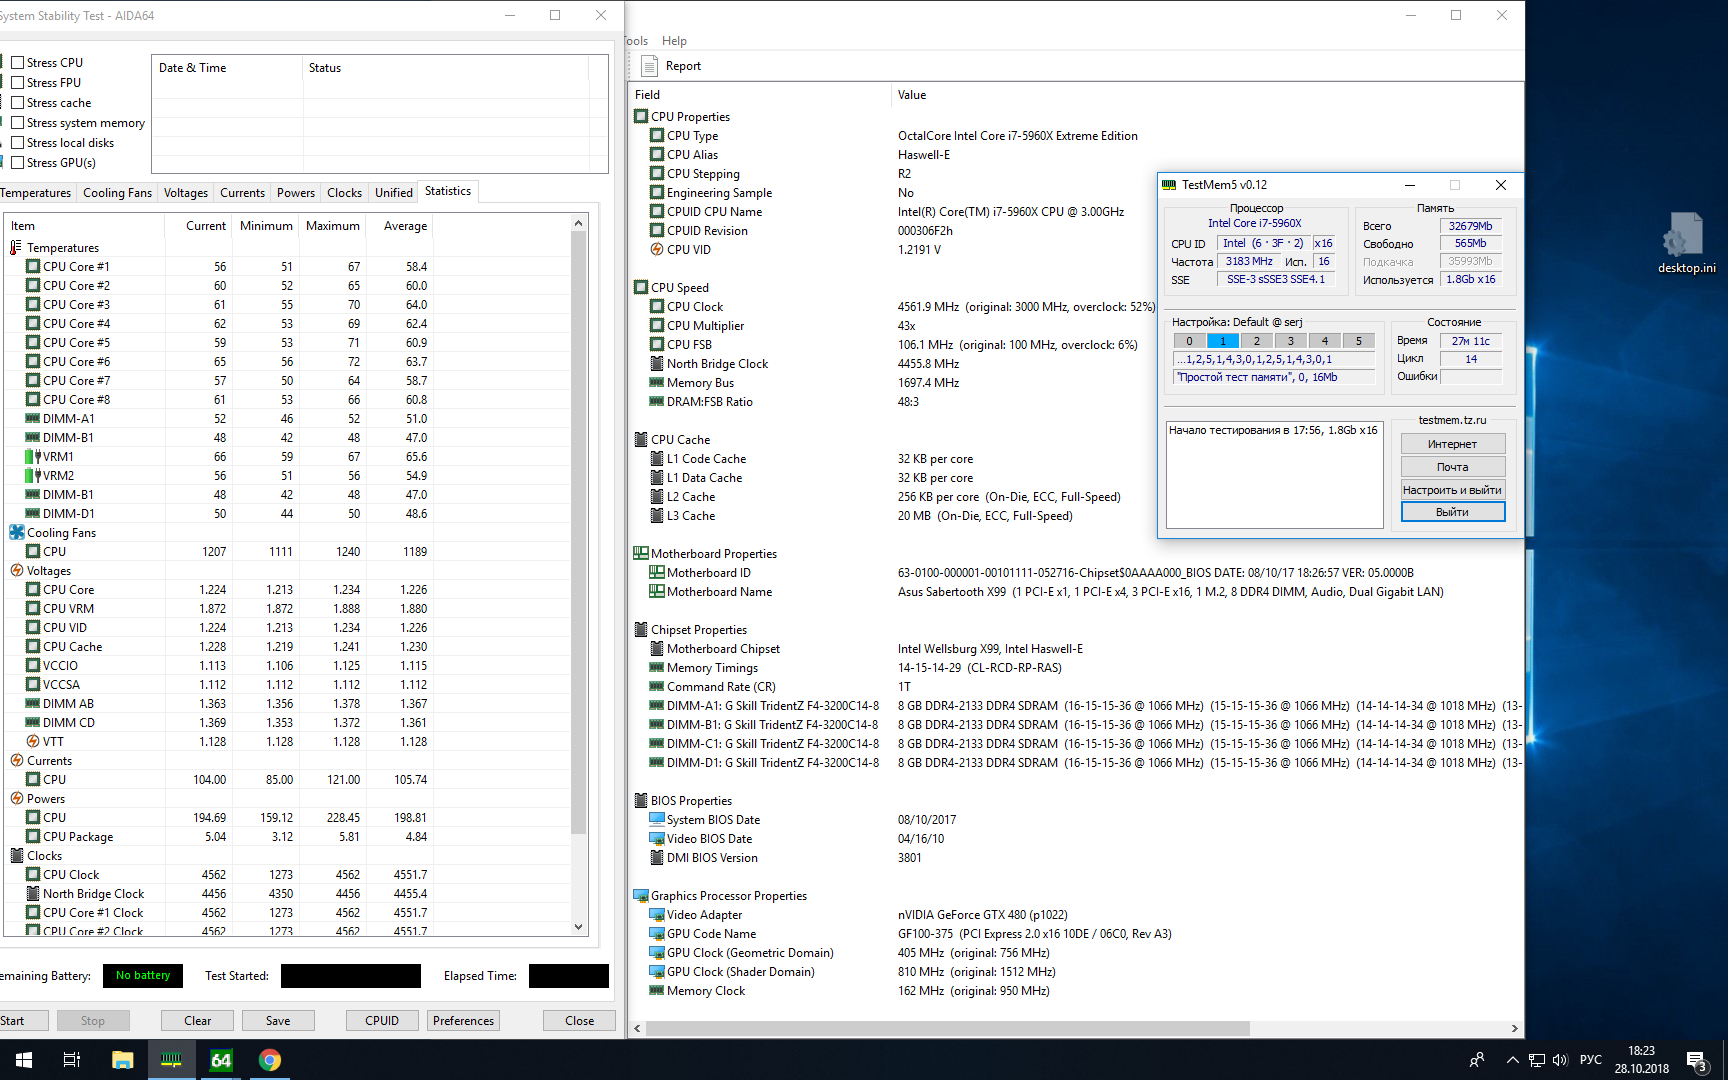Click the Выйти button in TestMem5

click(x=1452, y=512)
